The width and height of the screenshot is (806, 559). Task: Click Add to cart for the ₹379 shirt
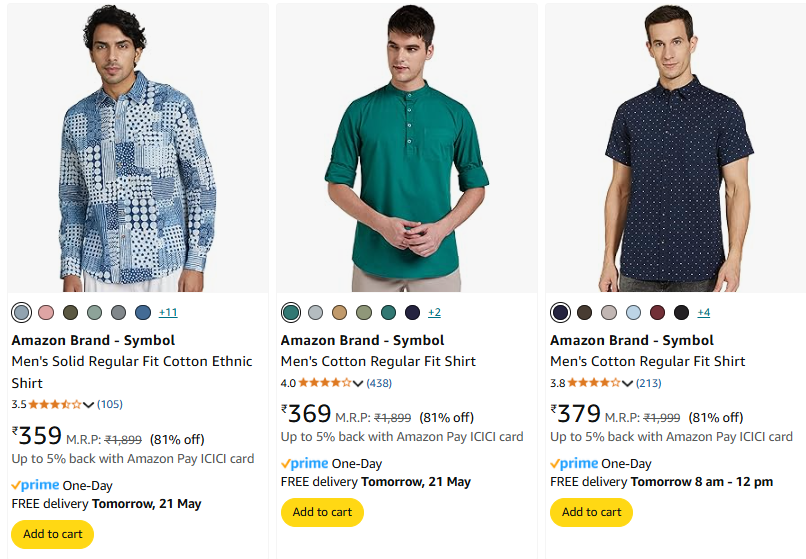pyautogui.click(x=592, y=512)
